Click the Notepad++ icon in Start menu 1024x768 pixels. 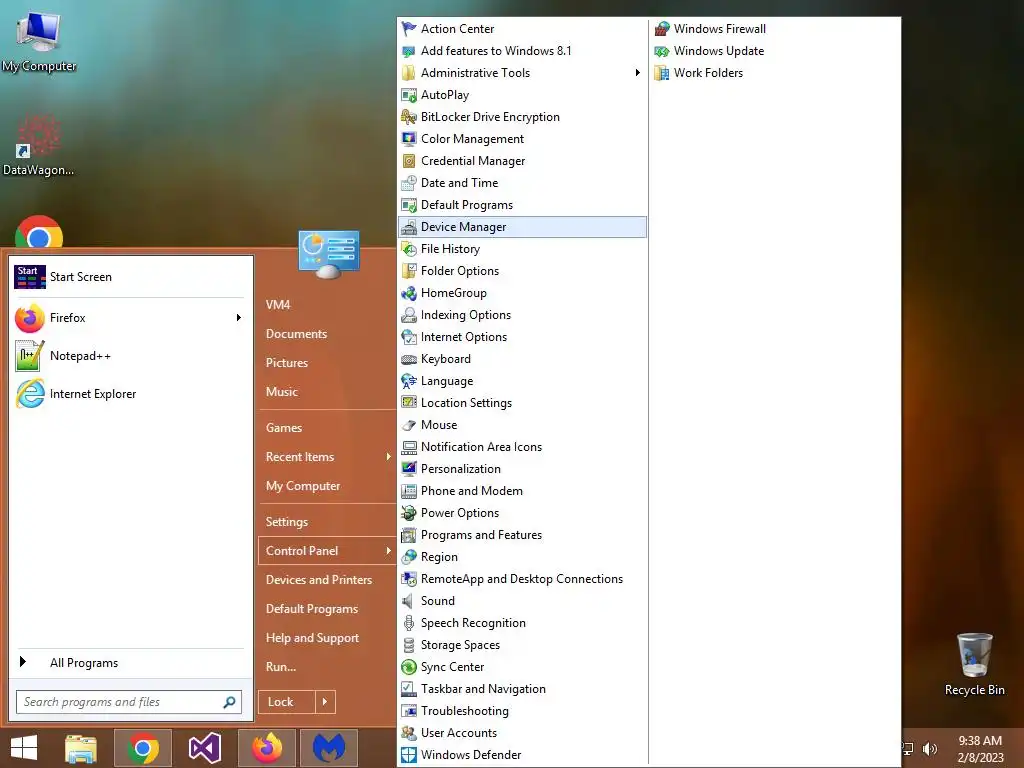(30, 356)
